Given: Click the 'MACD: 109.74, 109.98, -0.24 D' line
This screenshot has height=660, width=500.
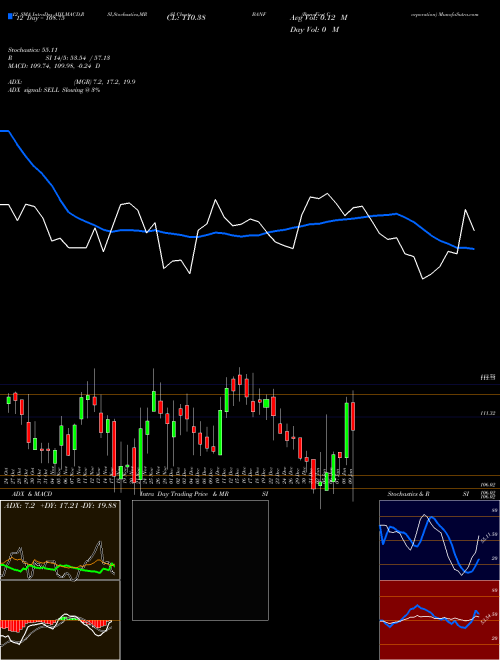Looking at the screenshot, I should pyautogui.click(x=54, y=66).
